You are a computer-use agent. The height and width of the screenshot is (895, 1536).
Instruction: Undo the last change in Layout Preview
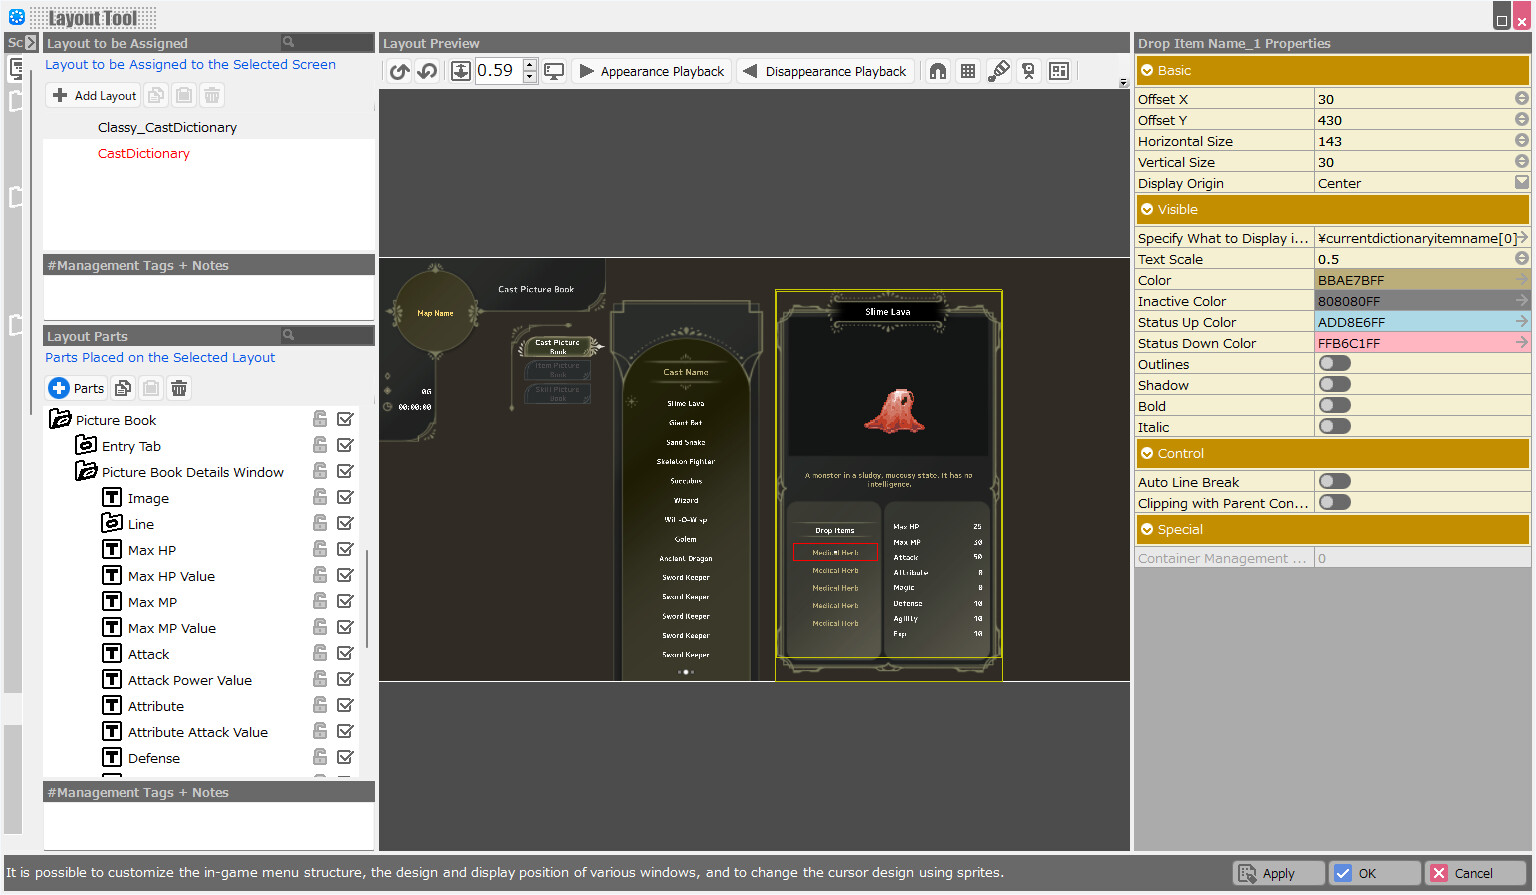tap(399, 71)
